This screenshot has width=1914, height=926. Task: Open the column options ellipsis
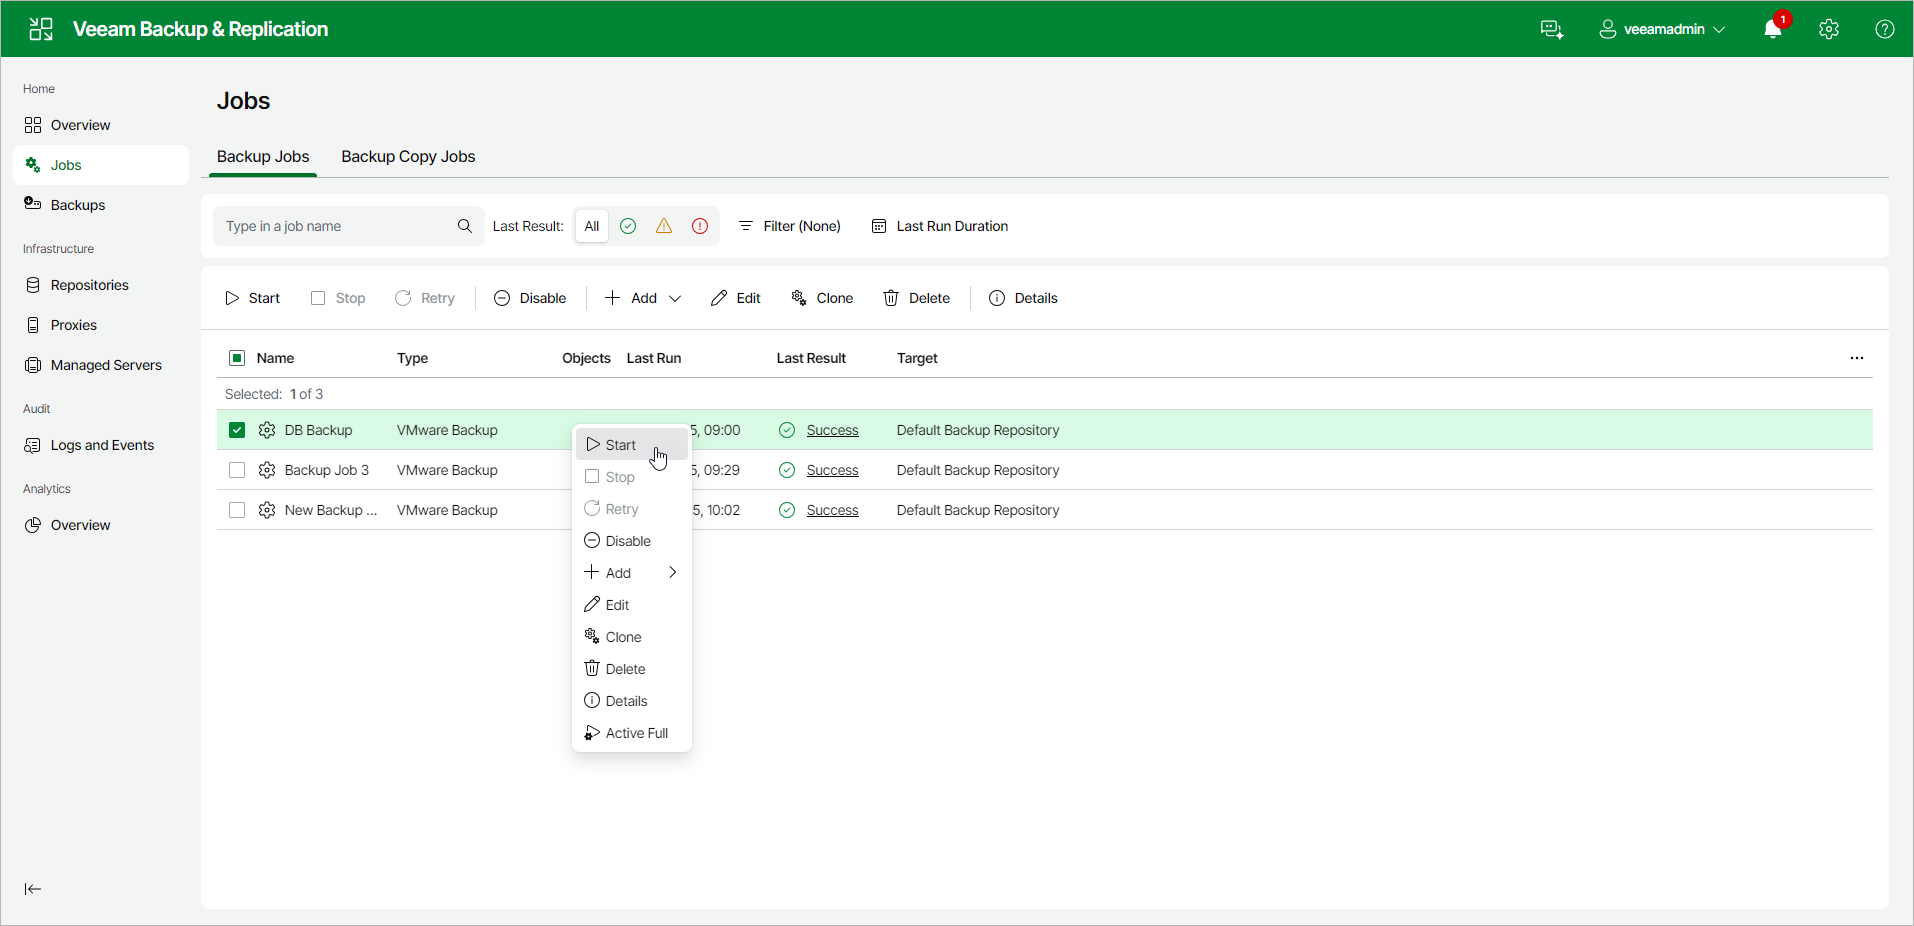coord(1857,358)
